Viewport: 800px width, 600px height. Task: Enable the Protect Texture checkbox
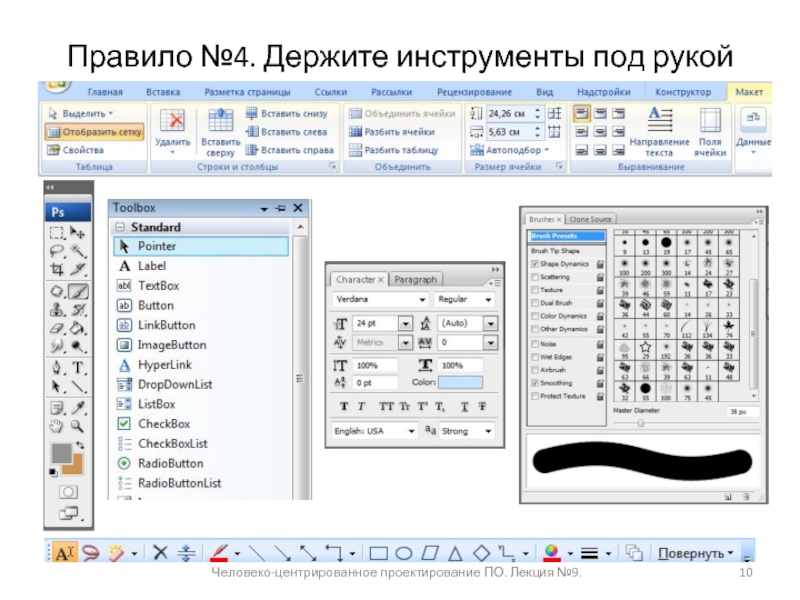click(535, 396)
